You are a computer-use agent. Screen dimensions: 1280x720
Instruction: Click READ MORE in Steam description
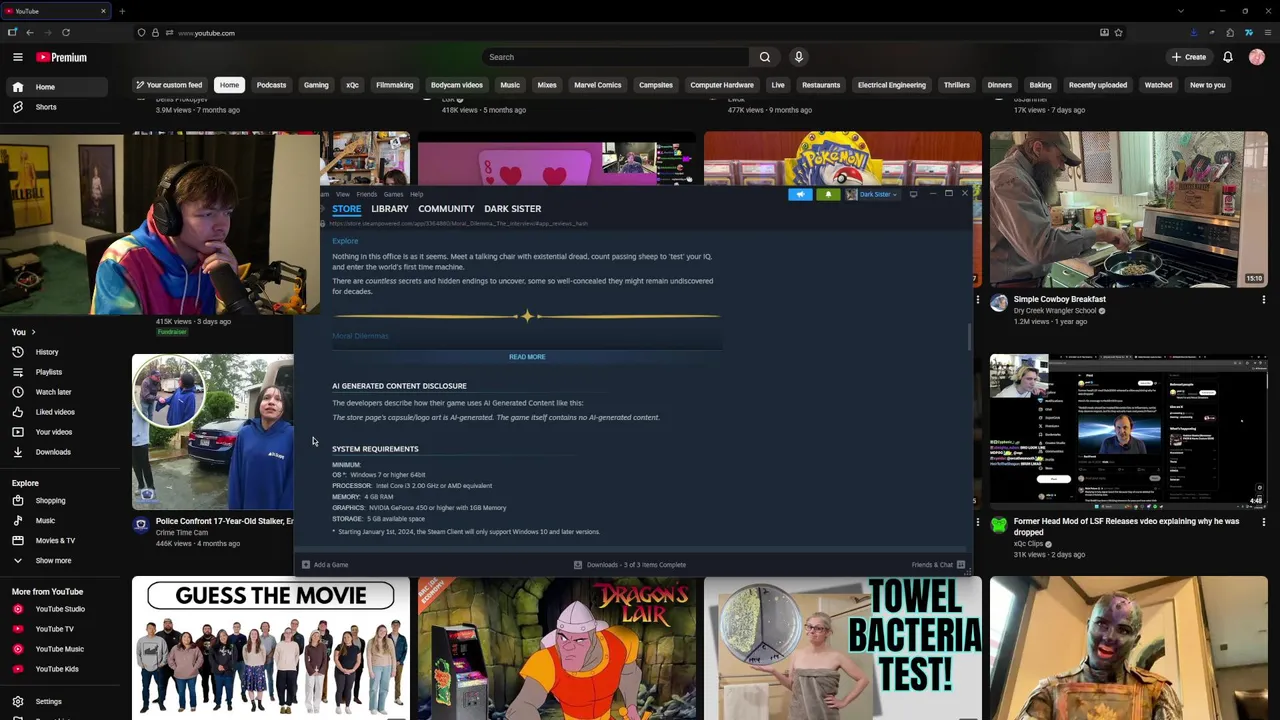pos(527,357)
